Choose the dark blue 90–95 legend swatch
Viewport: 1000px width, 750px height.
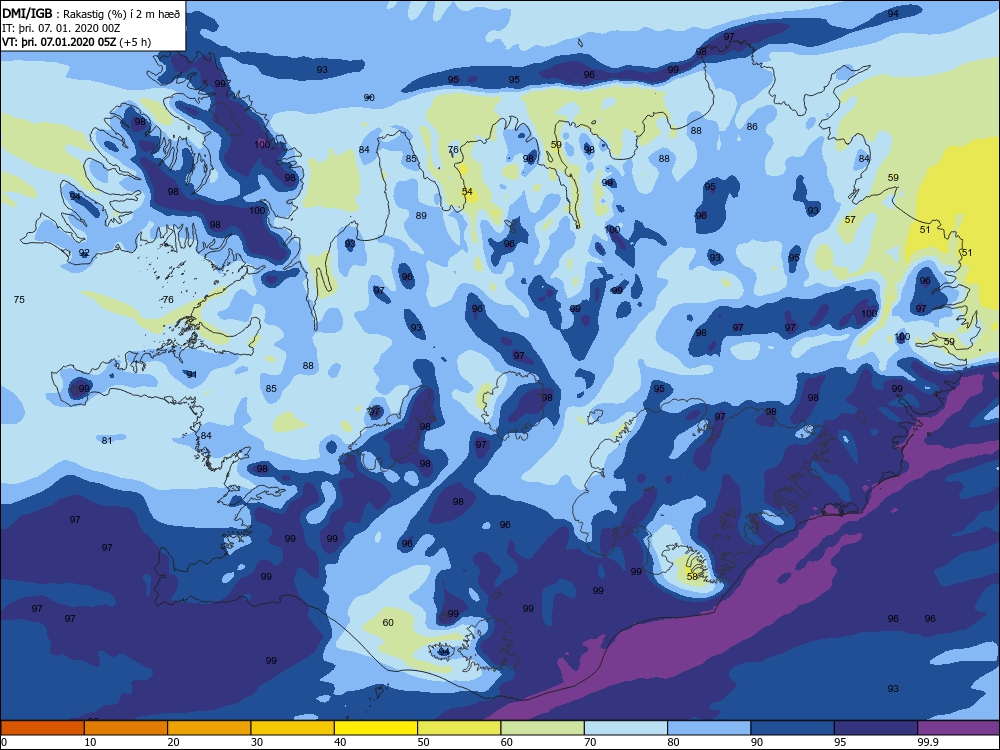[x=793, y=728]
